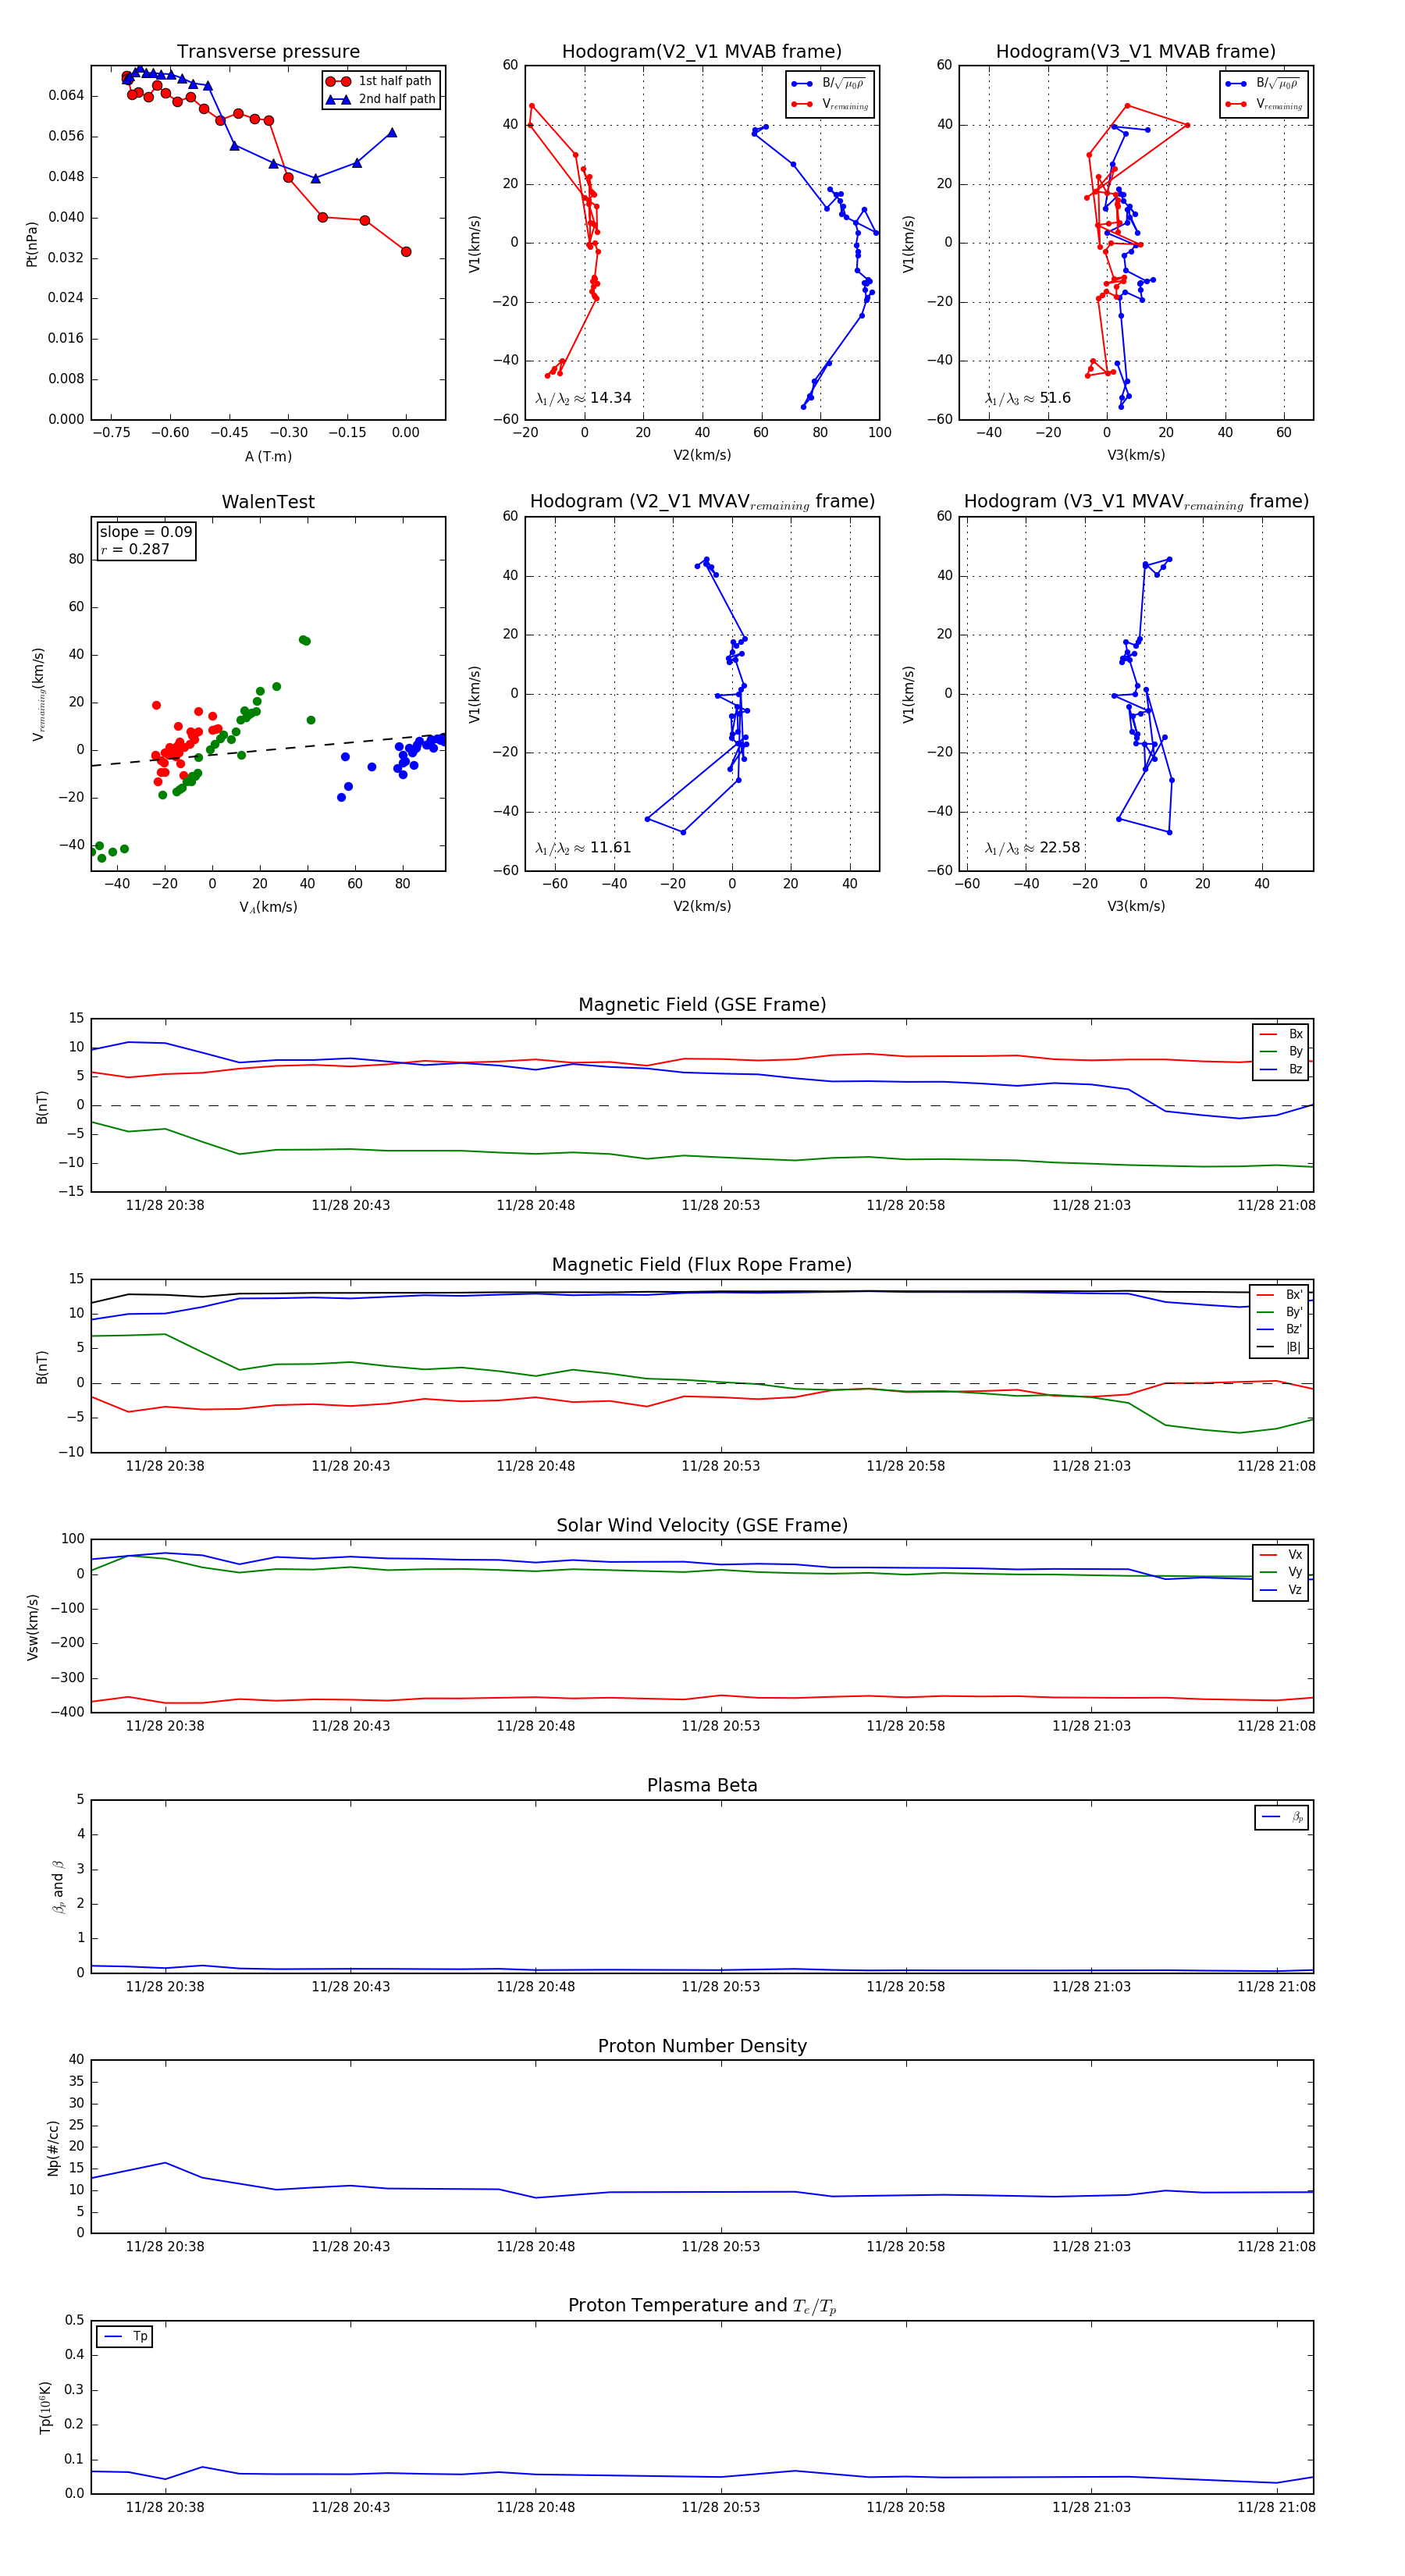1405x2576 pixels.
Task: Select the "By'" legend entry
Action: tap(1280, 1312)
